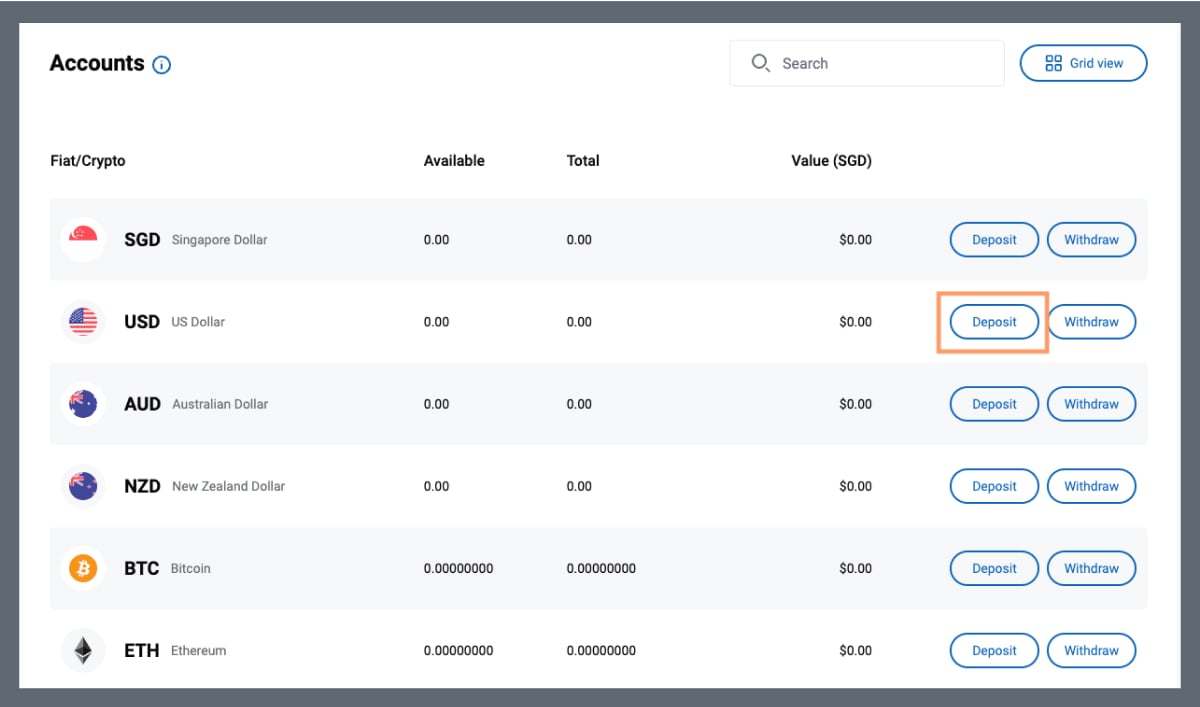Withdraw from the SGD account
This screenshot has height=707, width=1200.
point(1091,240)
